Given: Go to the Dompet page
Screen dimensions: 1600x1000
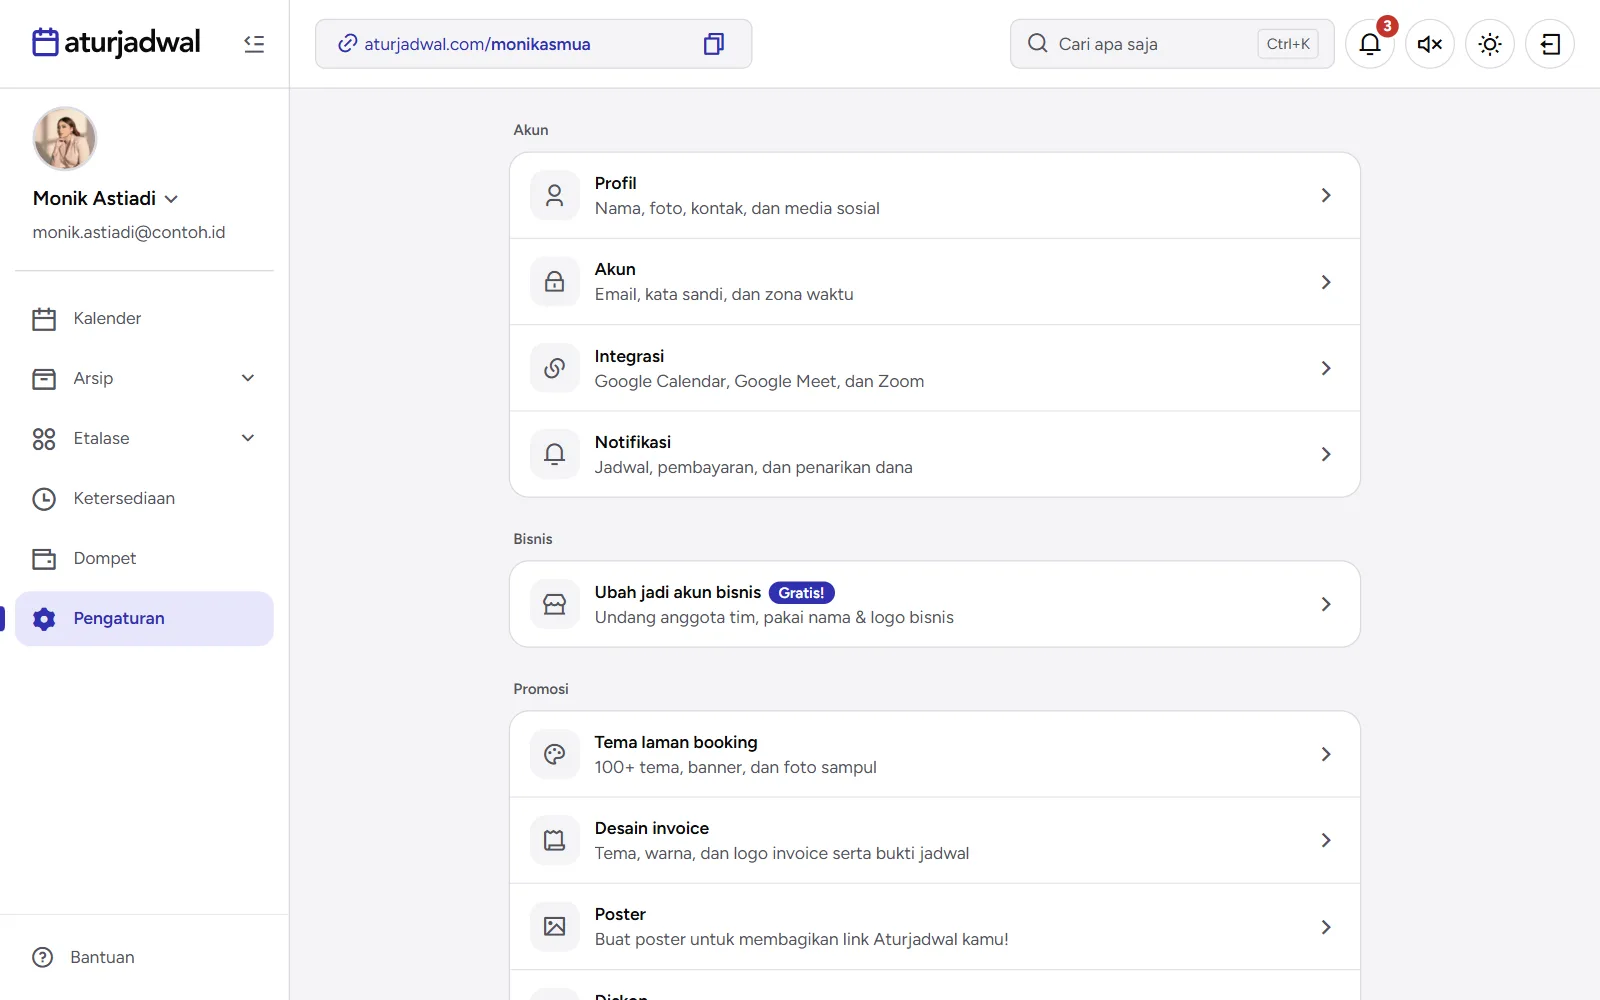Looking at the screenshot, I should (x=144, y=558).
